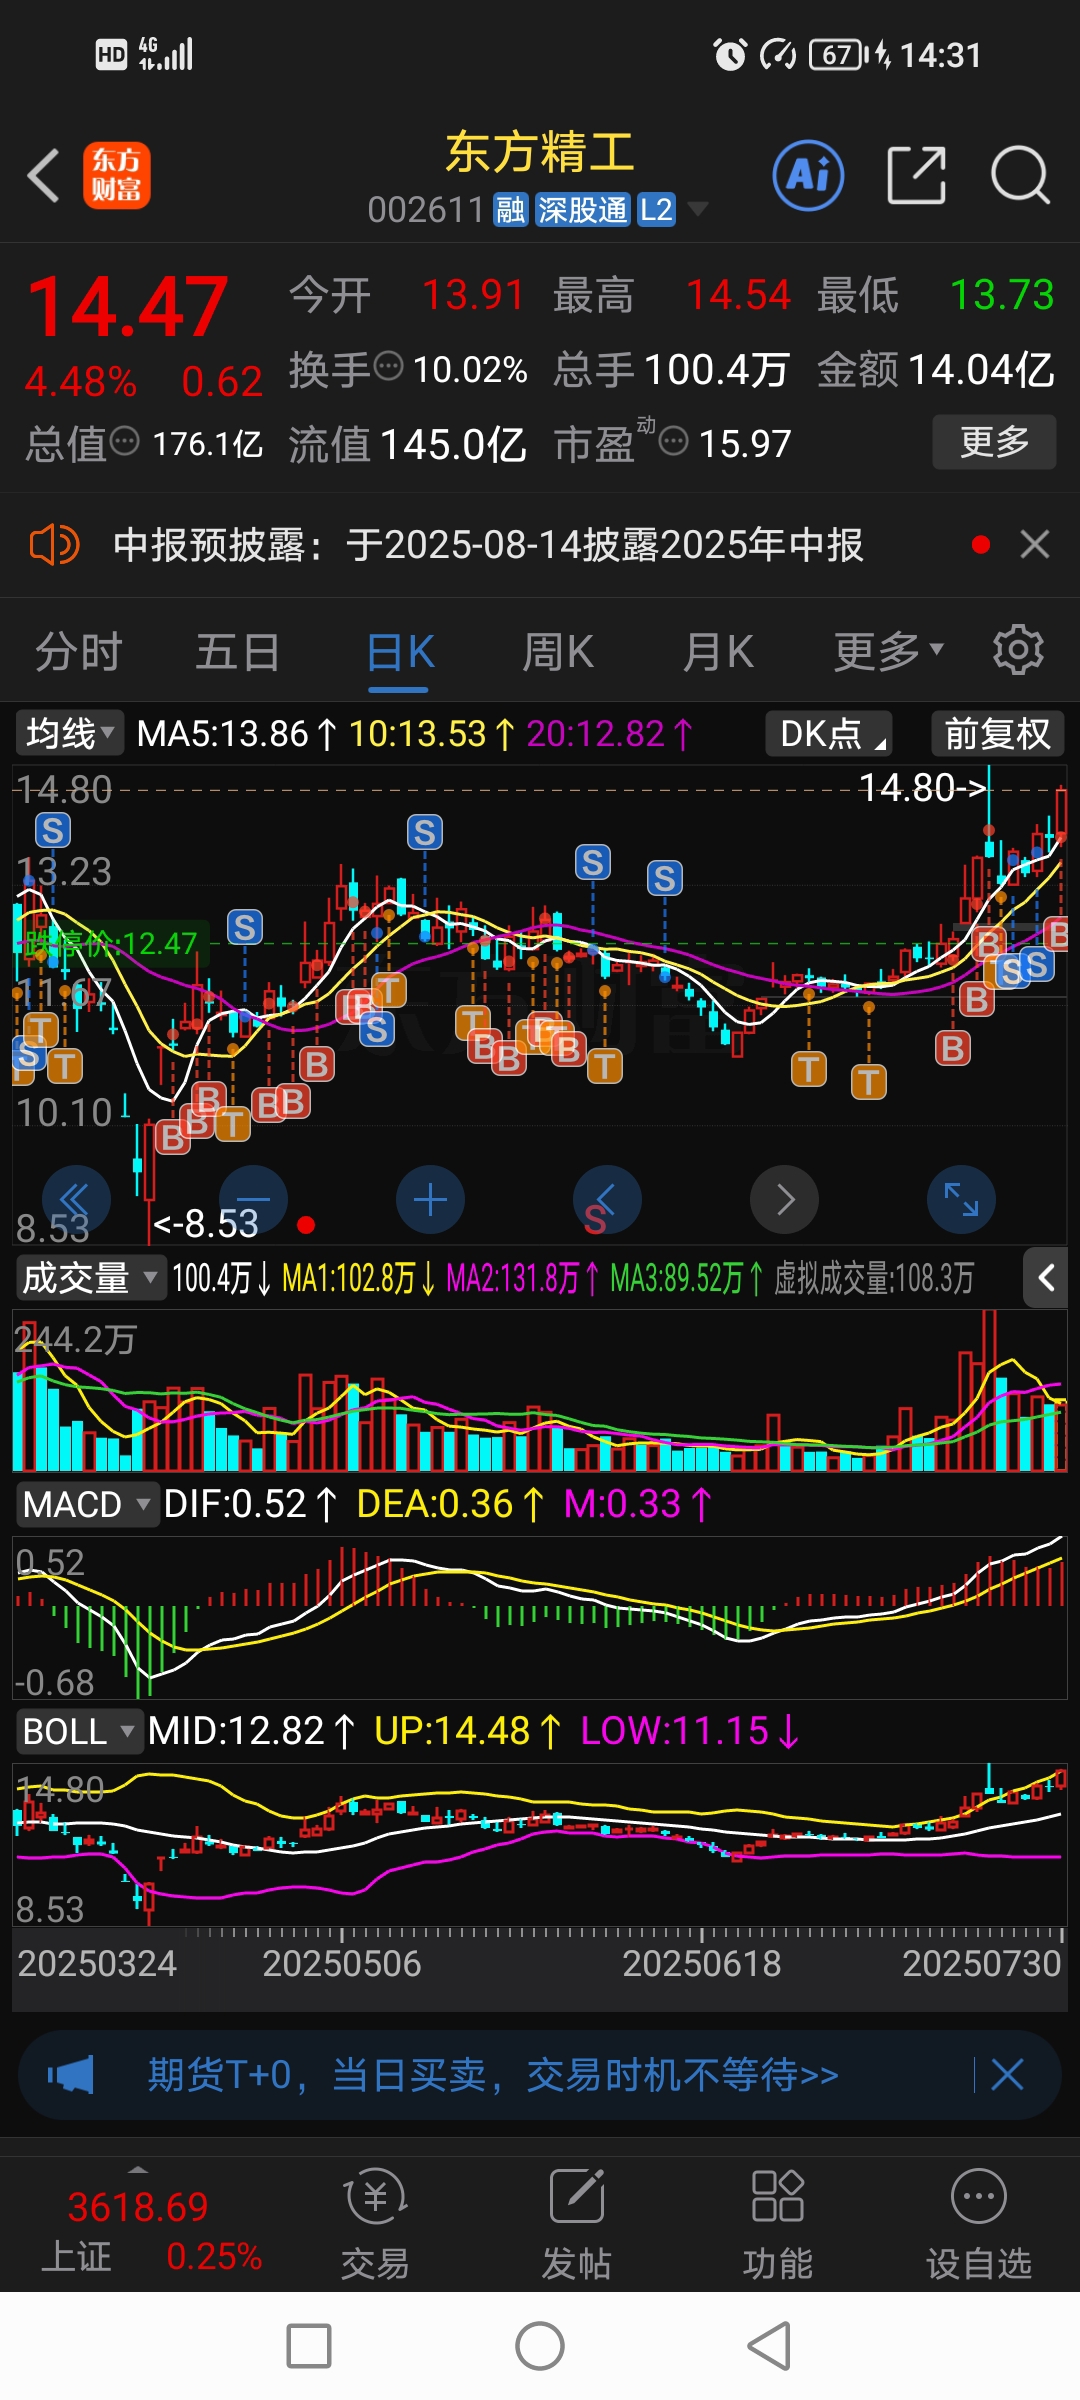Image resolution: width=1080 pixels, height=2400 pixels.
Task: Switch to the 五日 tab
Action: (238, 651)
